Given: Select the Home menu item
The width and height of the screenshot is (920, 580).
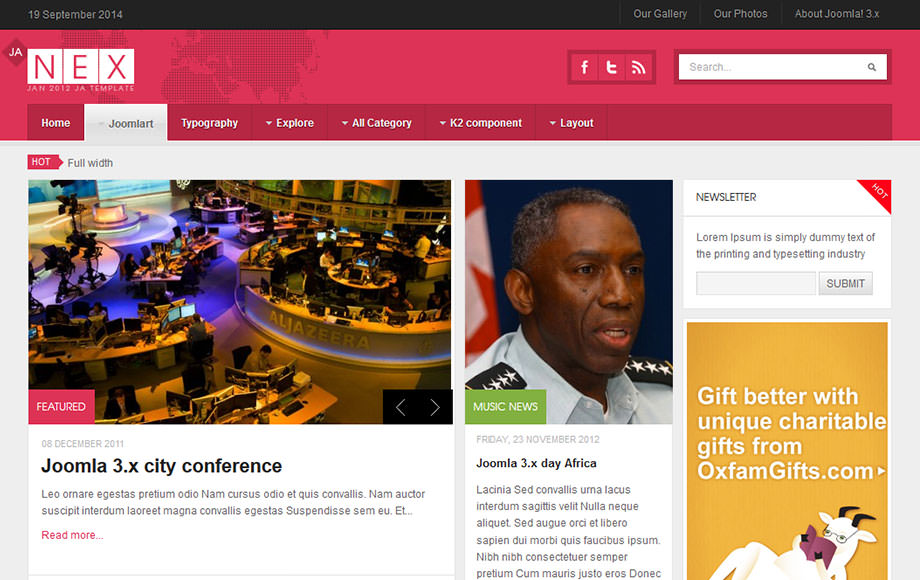Looking at the screenshot, I should click(x=56, y=123).
